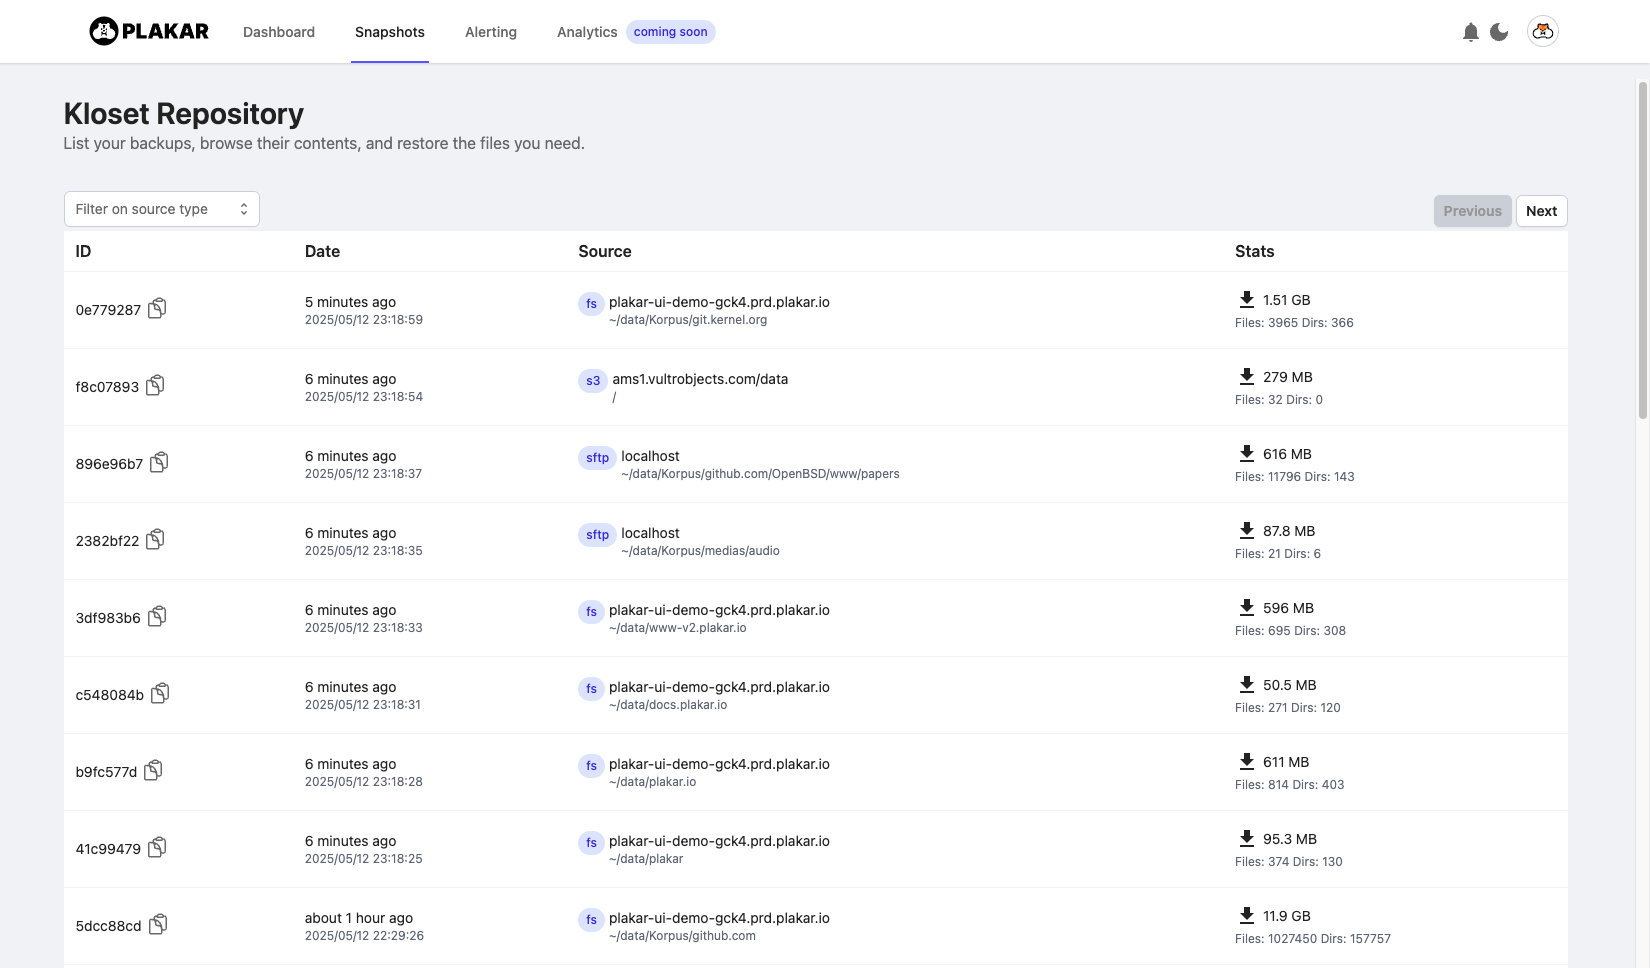Go to the Alerting tab

pyautogui.click(x=491, y=32)
